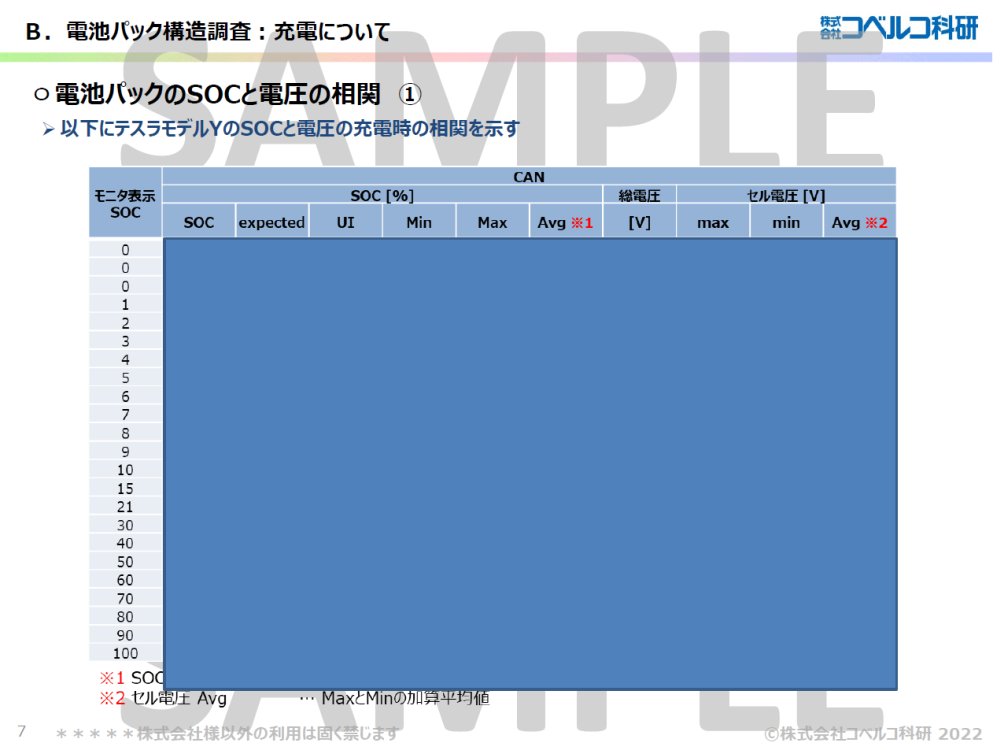This screenshot has width=1000, height=750.
Task: Click the [V] unit header cell
Action: (639, 222)
